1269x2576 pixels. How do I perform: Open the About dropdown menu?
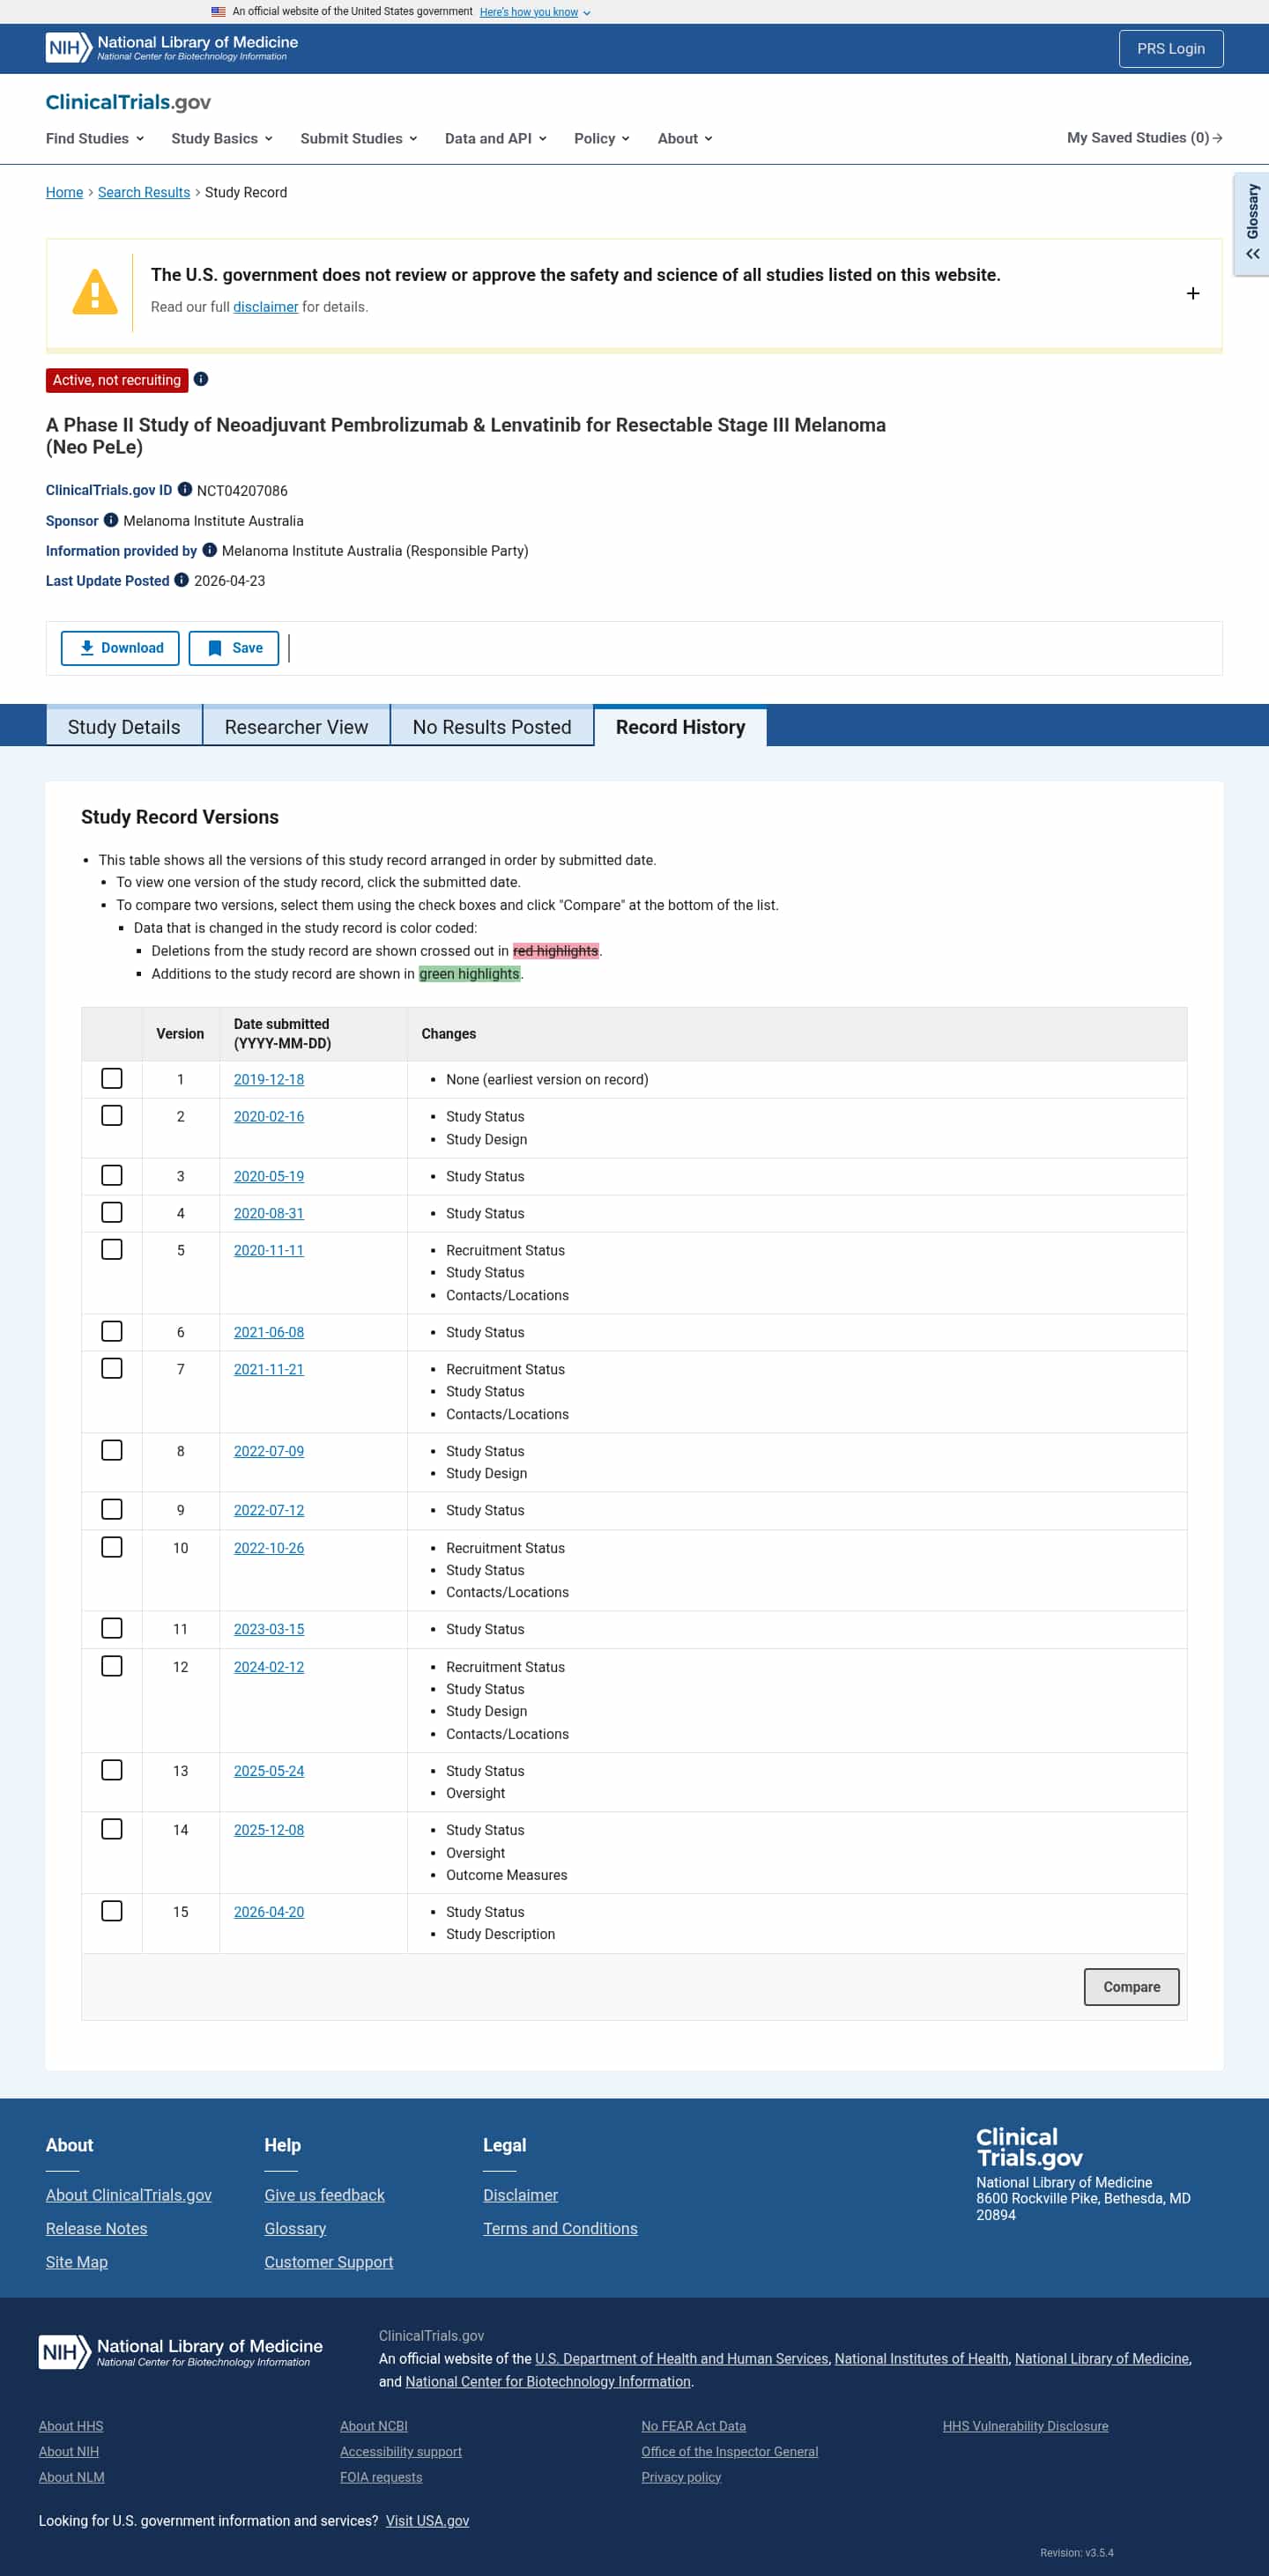pos(685,138)
